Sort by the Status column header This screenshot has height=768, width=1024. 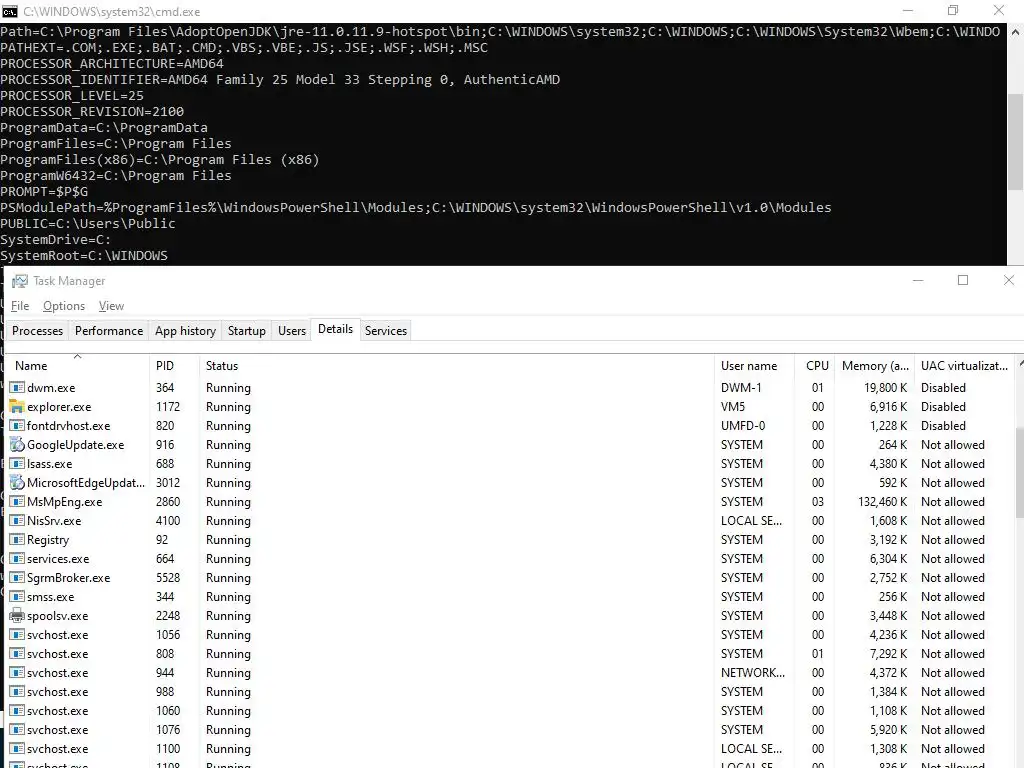click(x=456, y=366)
